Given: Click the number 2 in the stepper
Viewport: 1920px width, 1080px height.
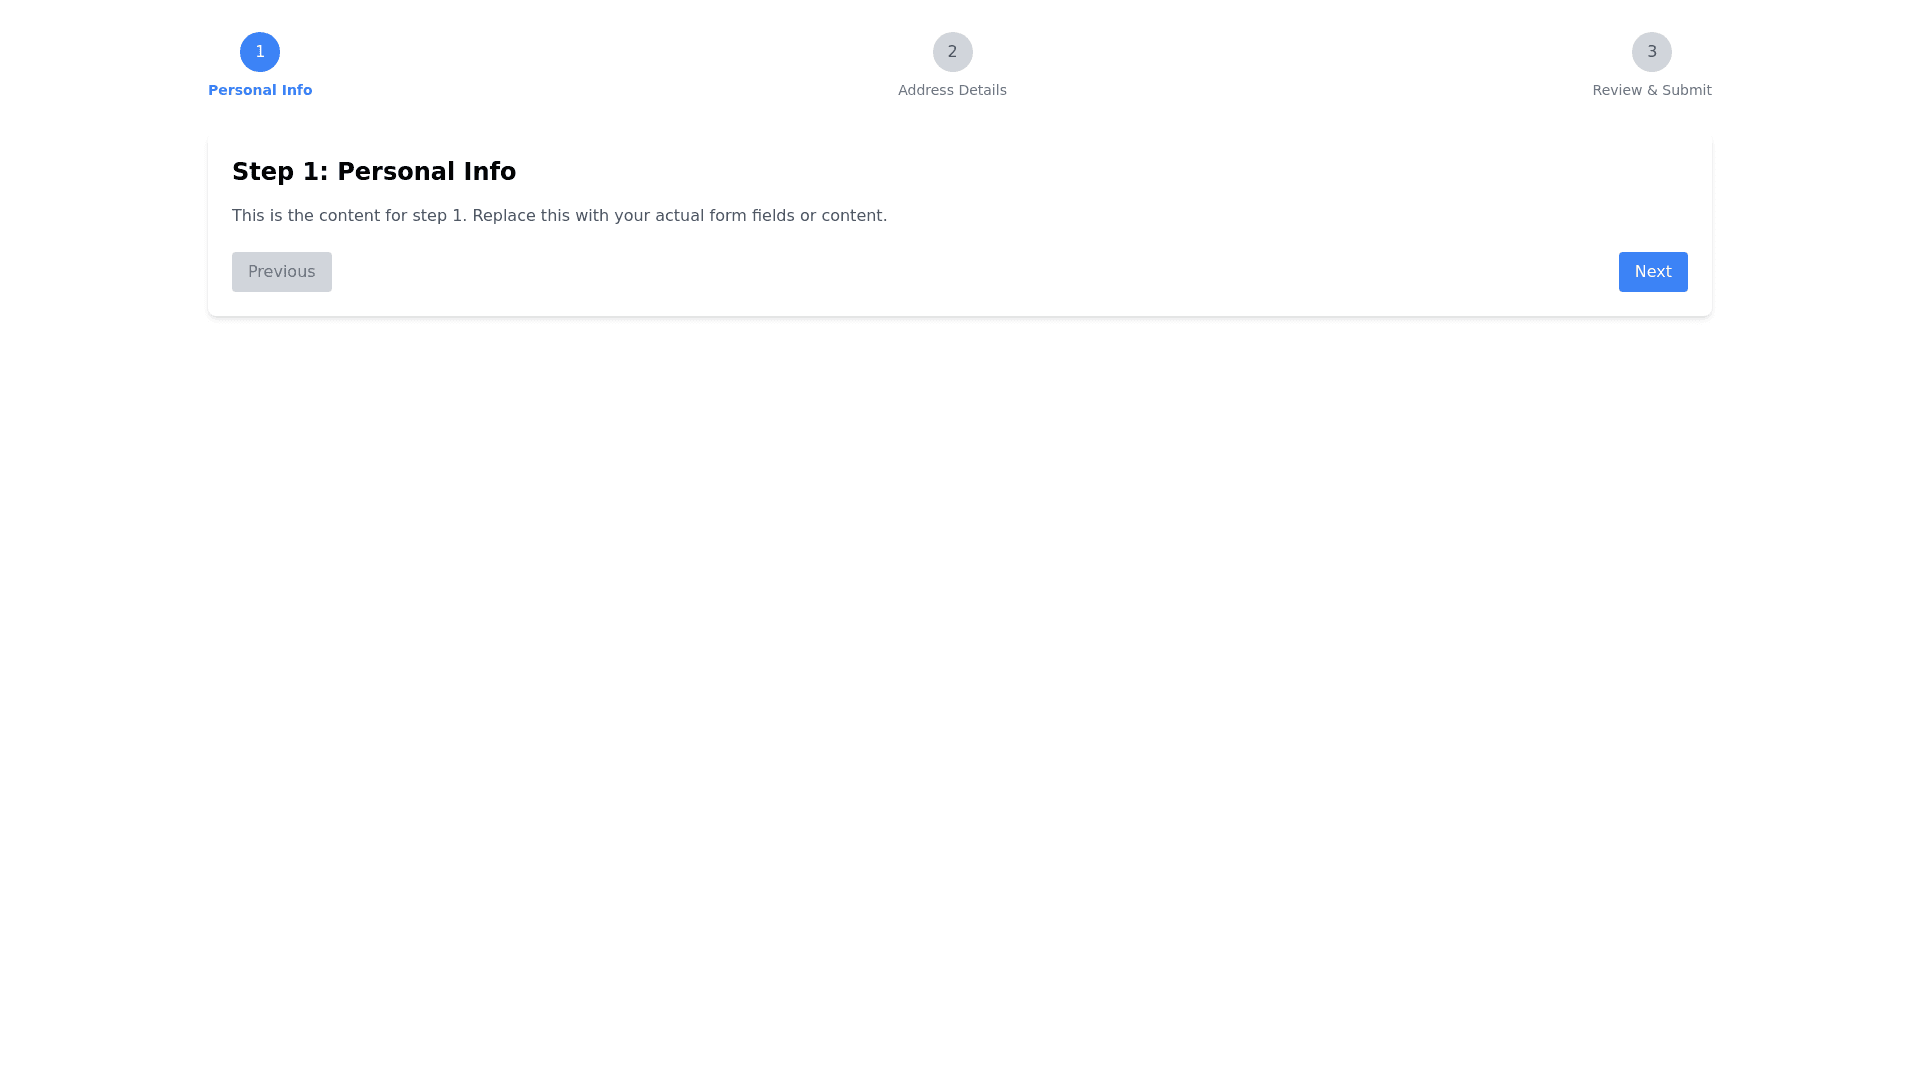Looking at the screenshot, I should tap(952, 52).
